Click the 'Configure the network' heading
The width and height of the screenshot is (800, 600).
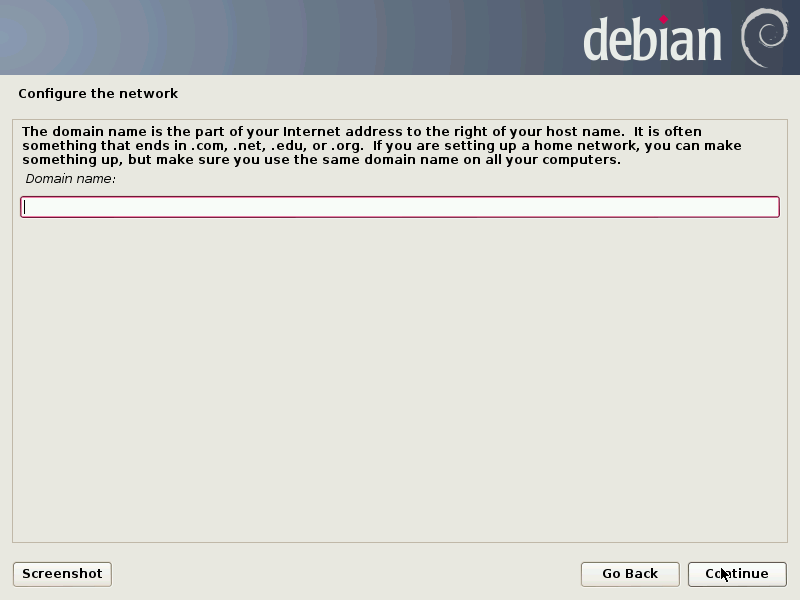[x=98, y=94]
